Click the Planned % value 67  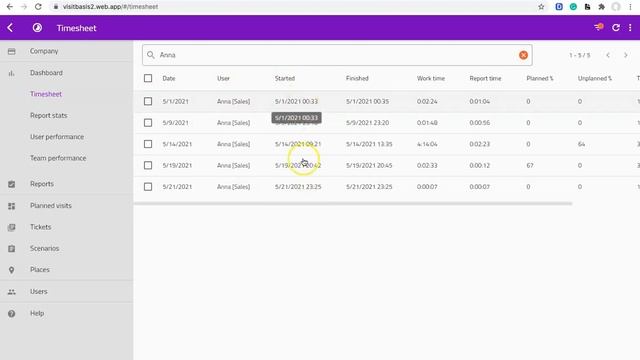[530, 165]
